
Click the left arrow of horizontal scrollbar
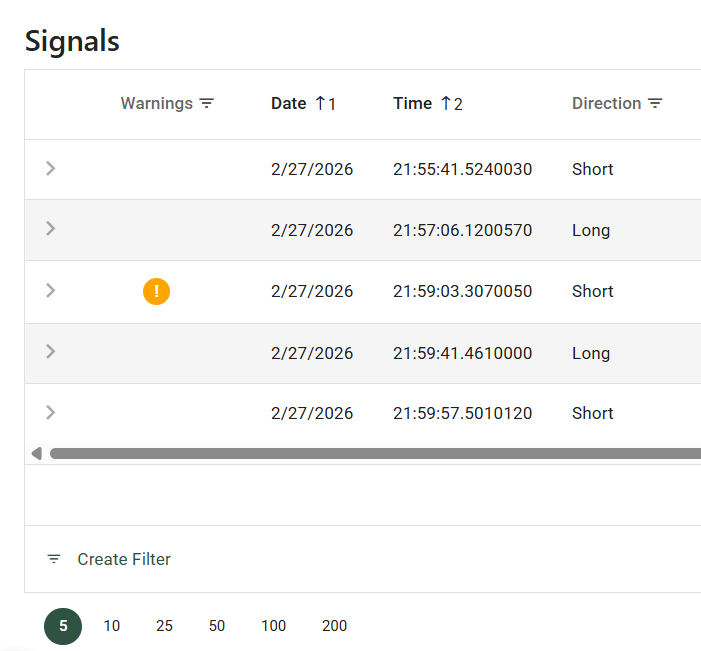(37, 453)
